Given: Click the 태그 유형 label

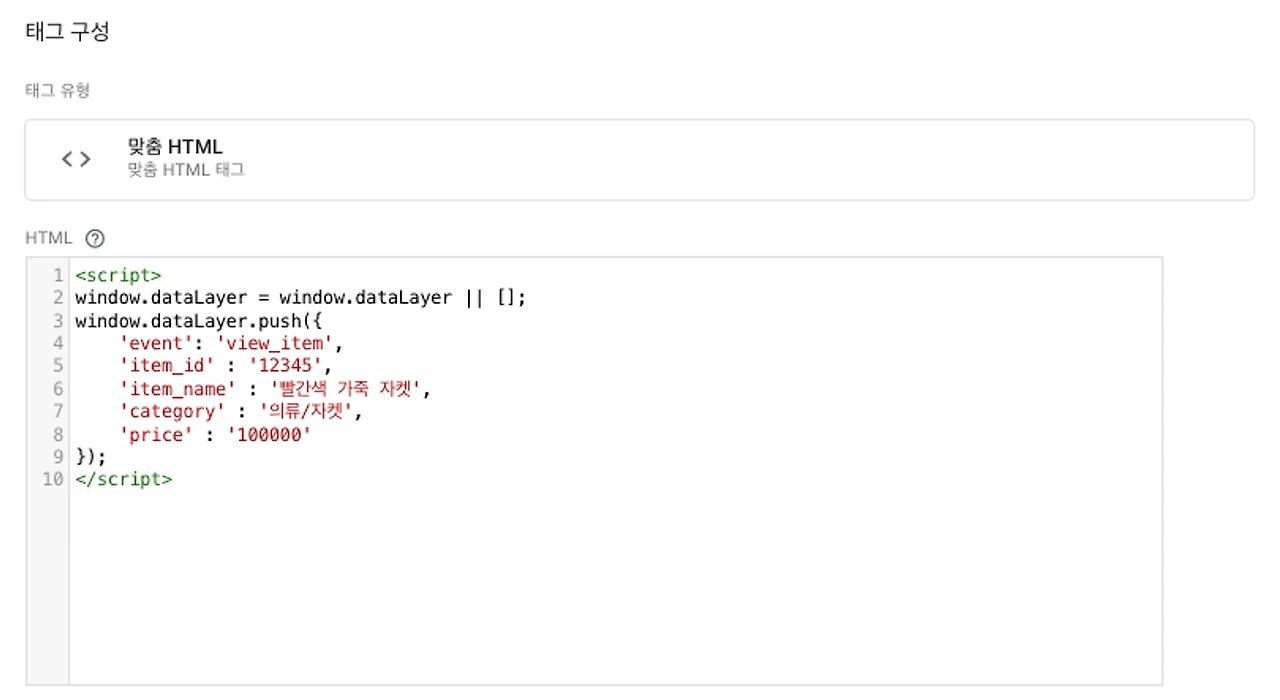Looking at the screenshot, I should click(x=57, y=90).
